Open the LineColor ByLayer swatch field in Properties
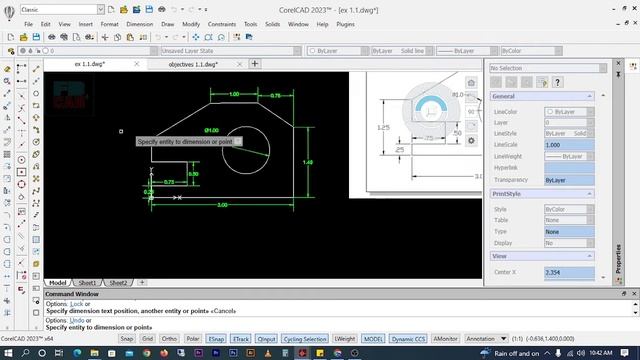The image size is (640, 360). [569, 112]
